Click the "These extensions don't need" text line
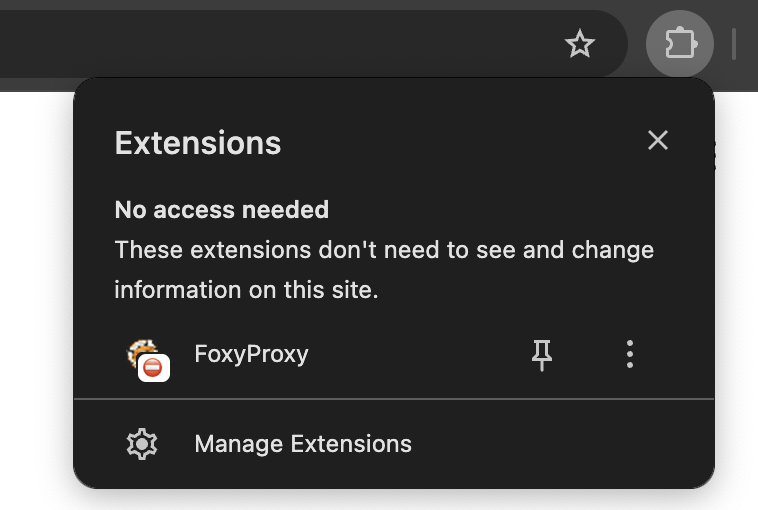Screen dimensions: 758x510 point(384,250)
